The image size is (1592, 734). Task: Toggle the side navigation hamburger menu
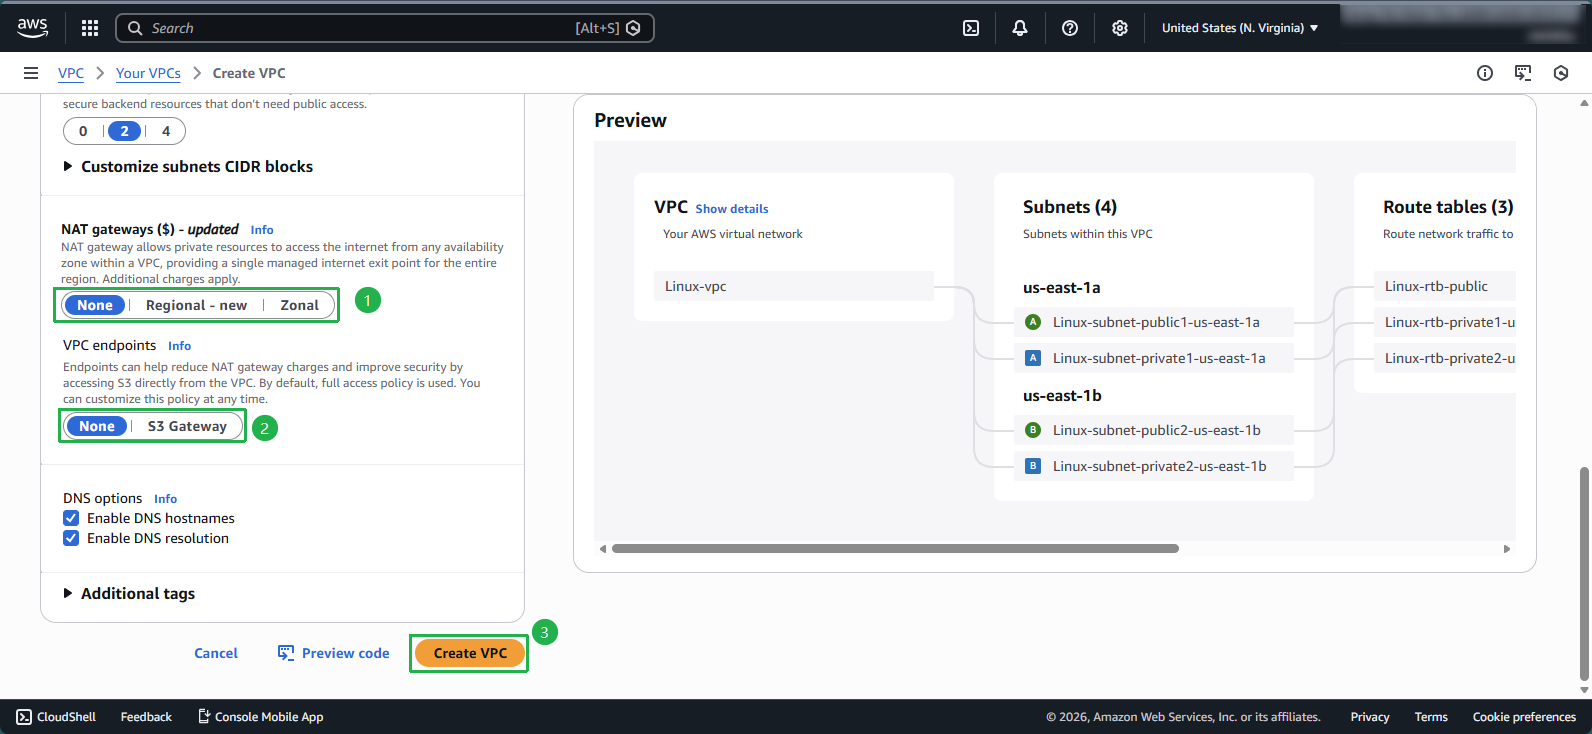[31, 73]
